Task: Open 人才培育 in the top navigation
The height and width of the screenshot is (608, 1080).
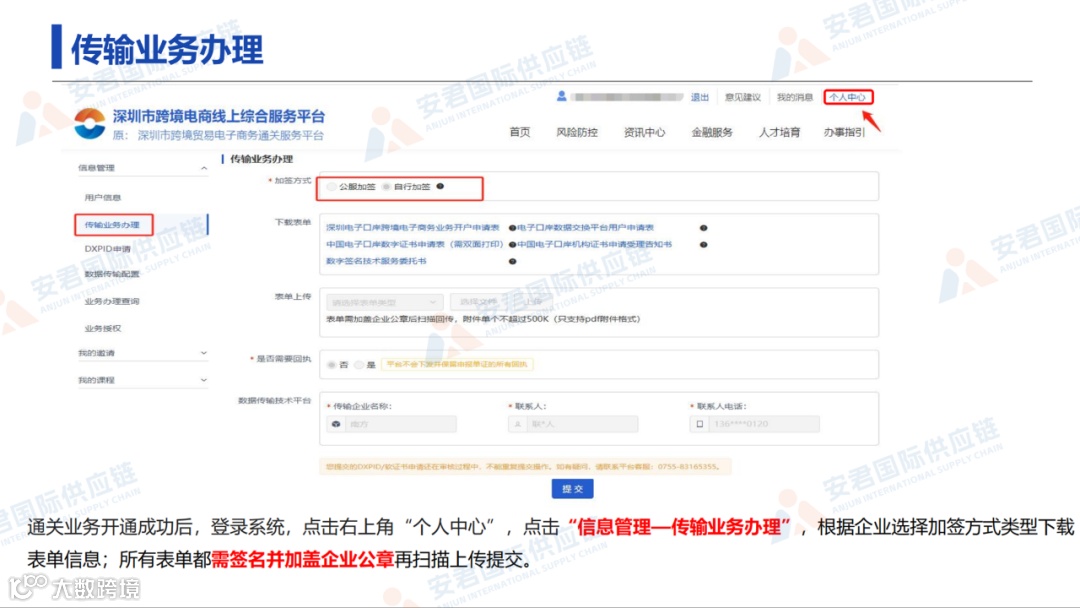Action: 779,132
